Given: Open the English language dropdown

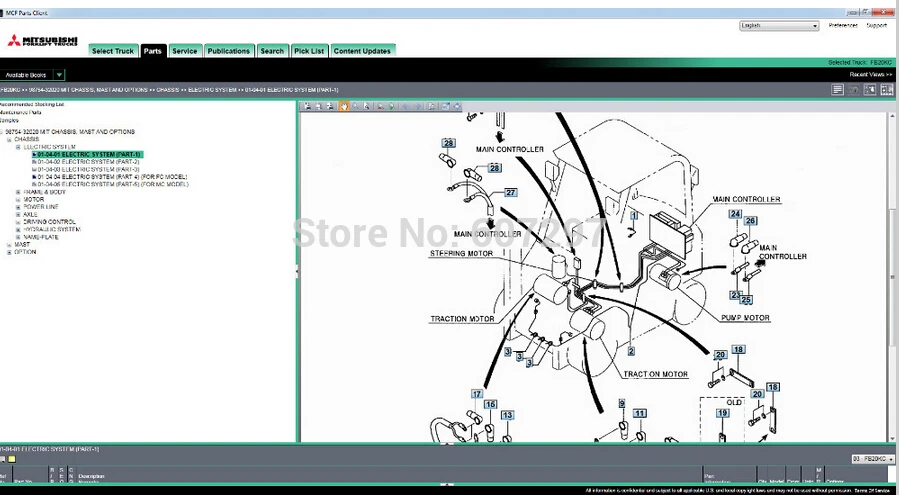Looking at the screenshot, I should pyautogui.click(x=779, y=26).
